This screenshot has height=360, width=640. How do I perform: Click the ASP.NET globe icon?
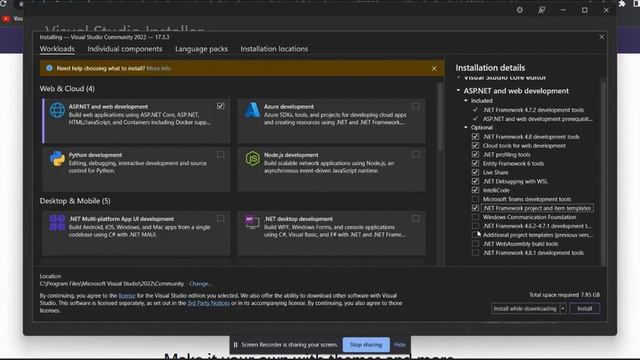click(x=57, y=110)
